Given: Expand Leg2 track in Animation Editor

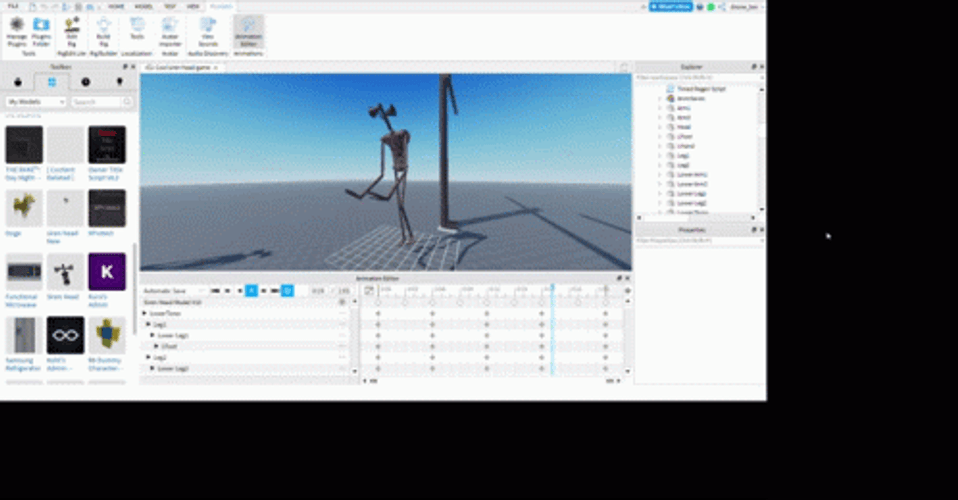Looking at the screenshot, I should [148, 357].
